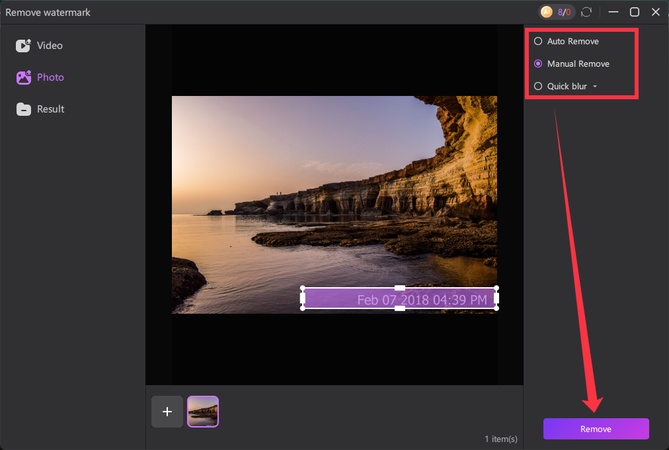Minimize the Remove watermark window
This screenshot has height=450, width=669.
[x=614, y=12]
